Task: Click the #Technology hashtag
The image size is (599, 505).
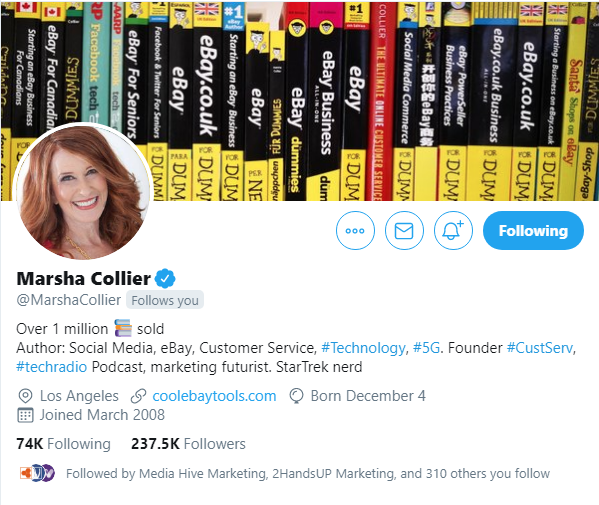Action: coord(363,348)
